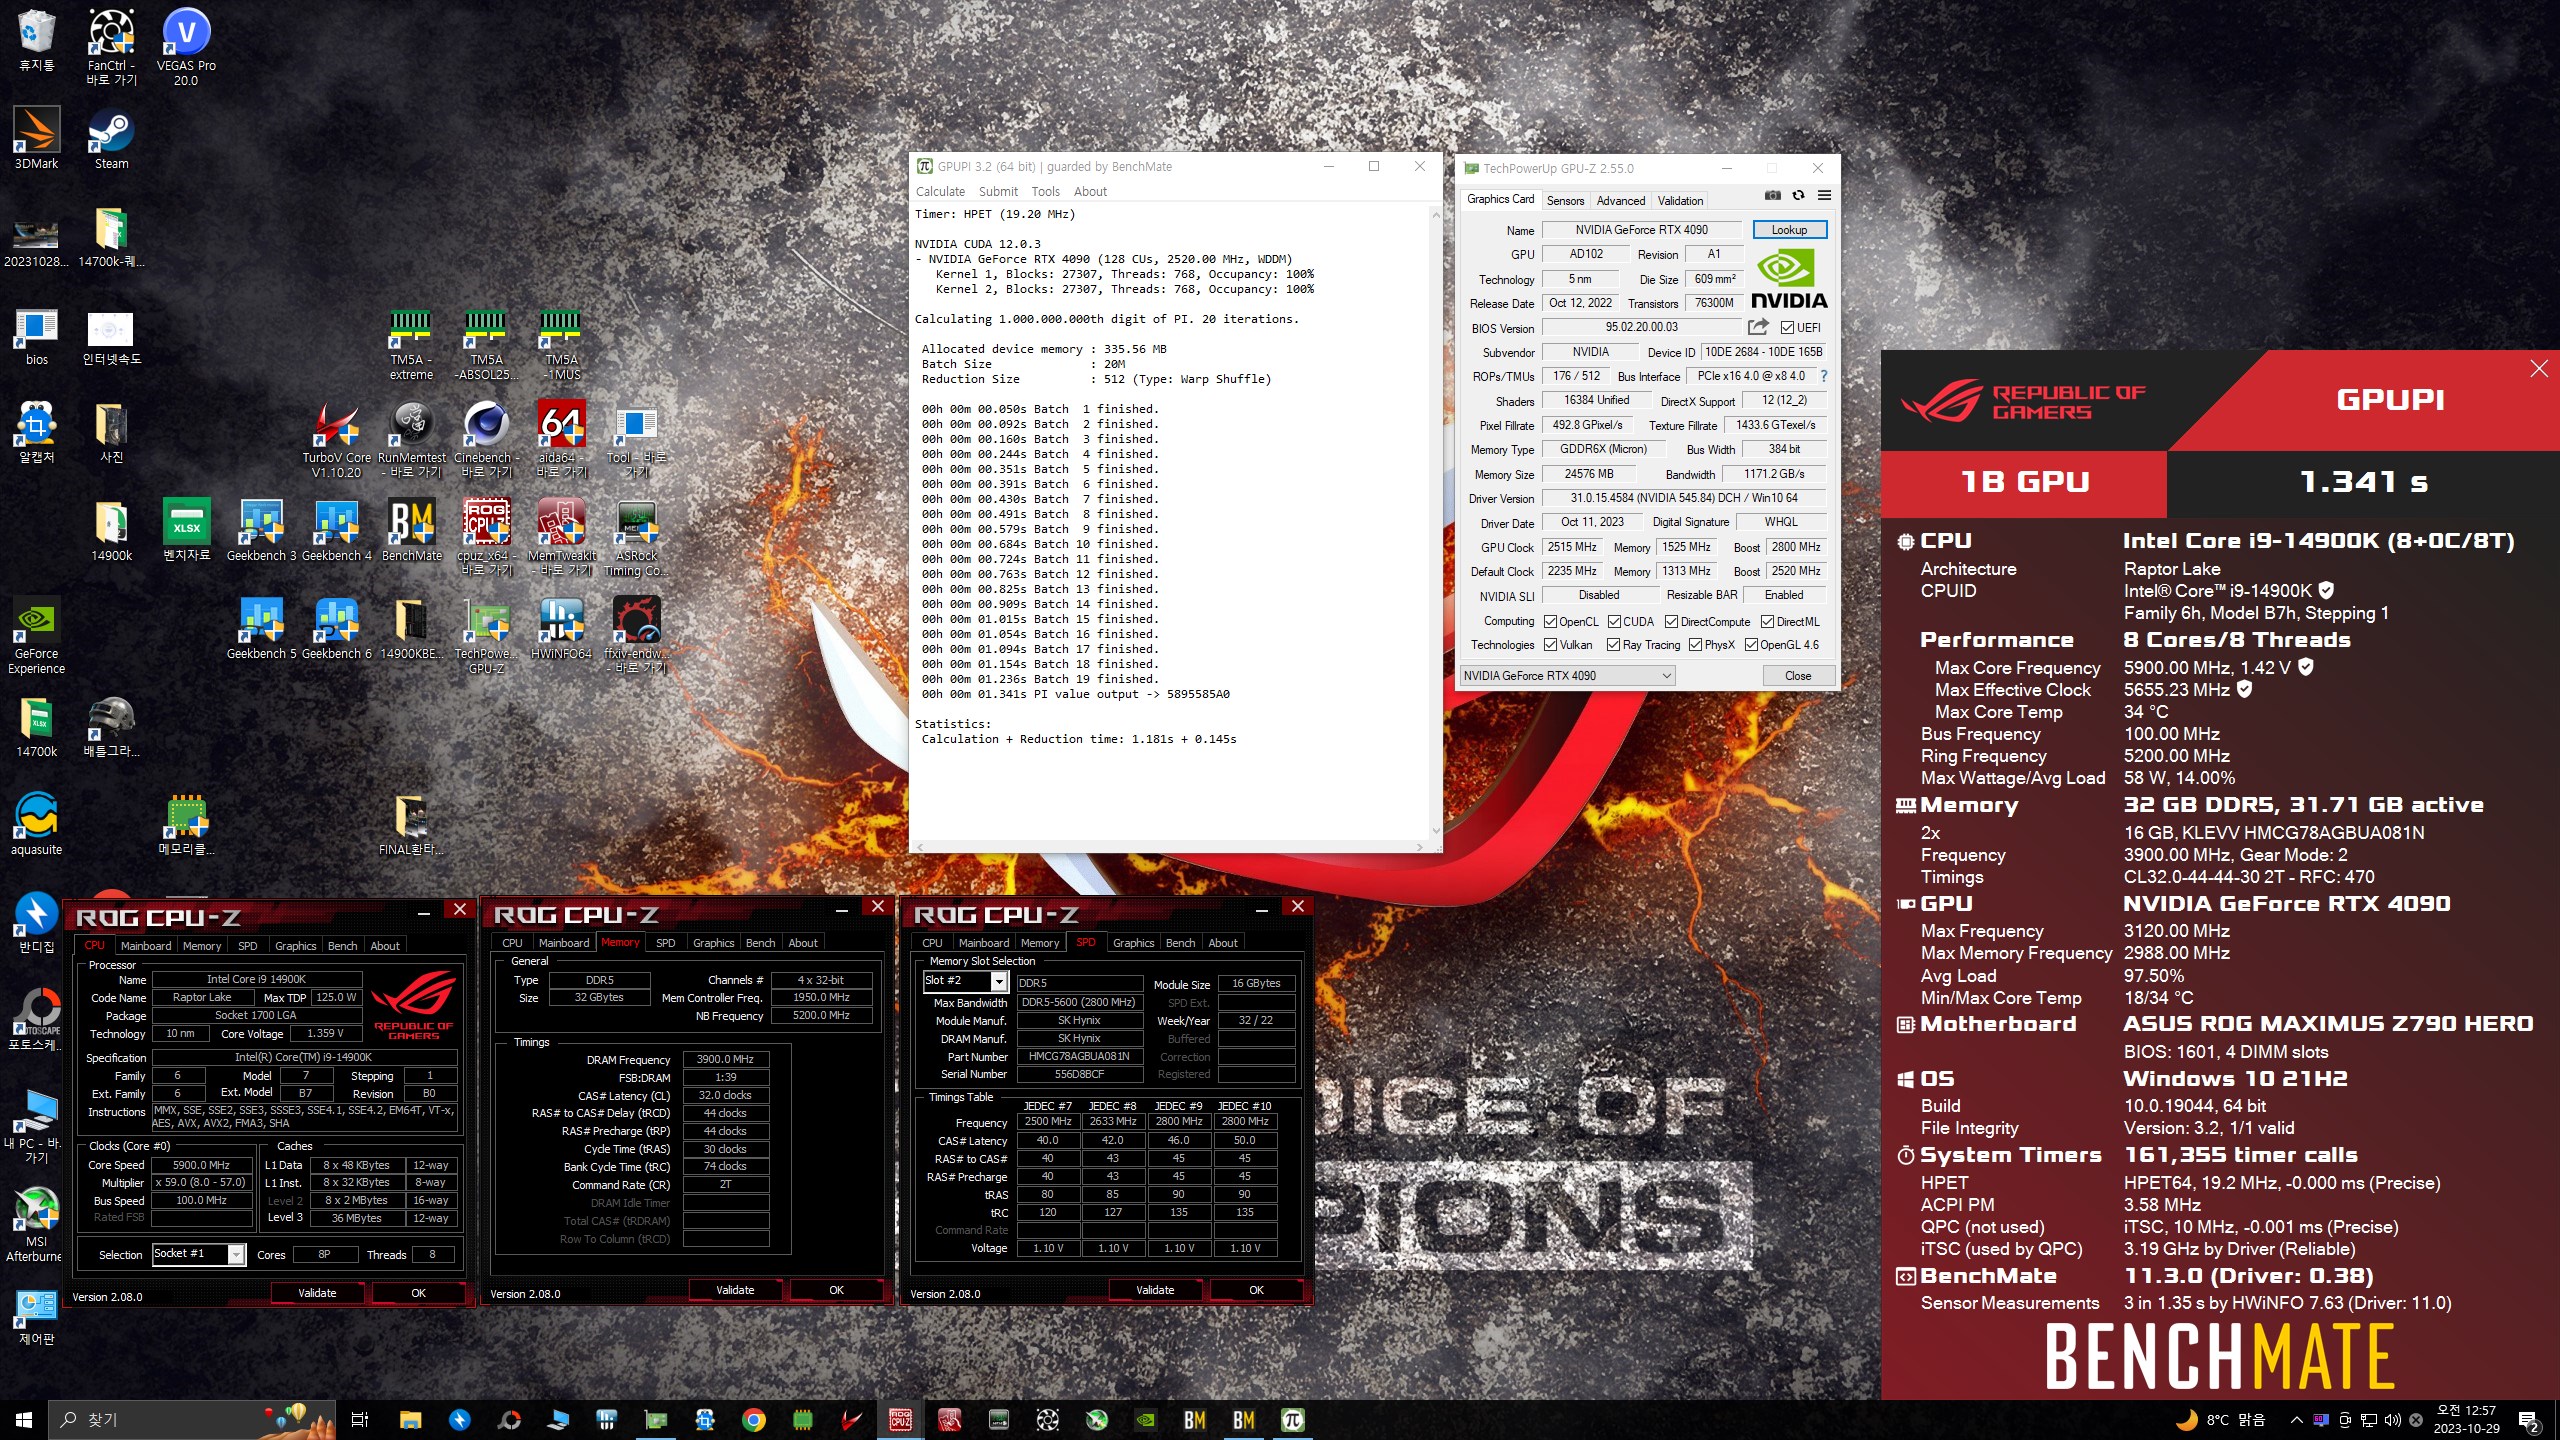Click OK in the CPU-Z Memory tab window
Screen dimensions: 2560x1440
pyautogui.click(x=836, y=1290)
